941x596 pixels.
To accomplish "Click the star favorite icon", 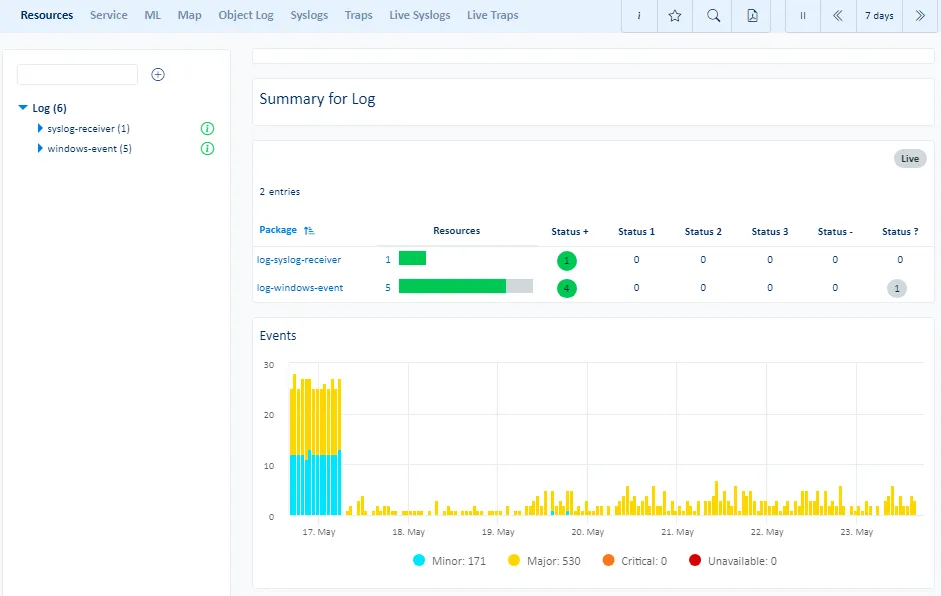I will (675, 16).
